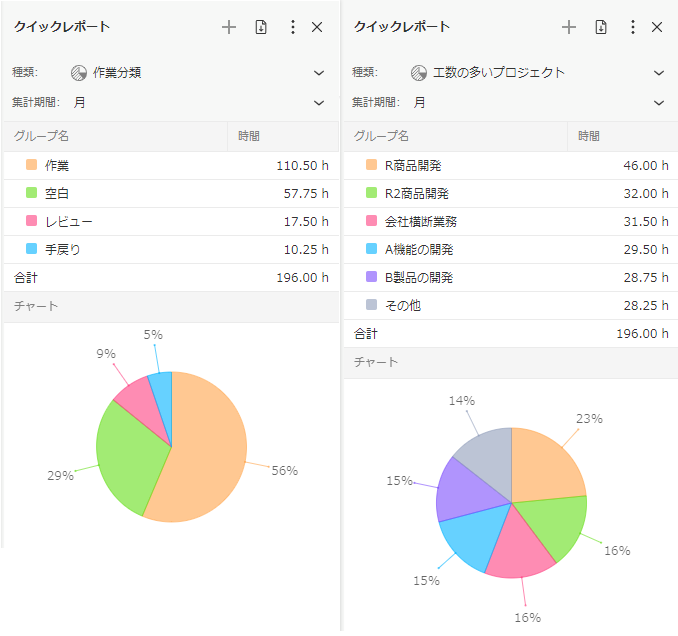Click the orange swatch next to 作業
Screen dimensions: 678x636
pos(31,165)
